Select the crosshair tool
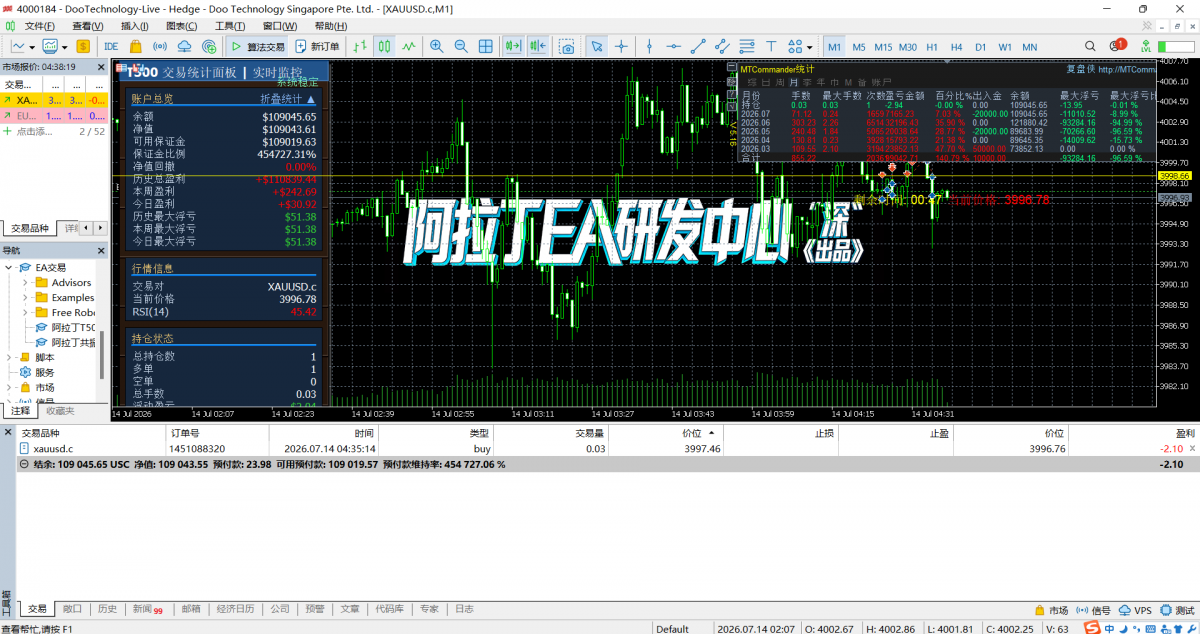1200x634 pixels. 622,46
